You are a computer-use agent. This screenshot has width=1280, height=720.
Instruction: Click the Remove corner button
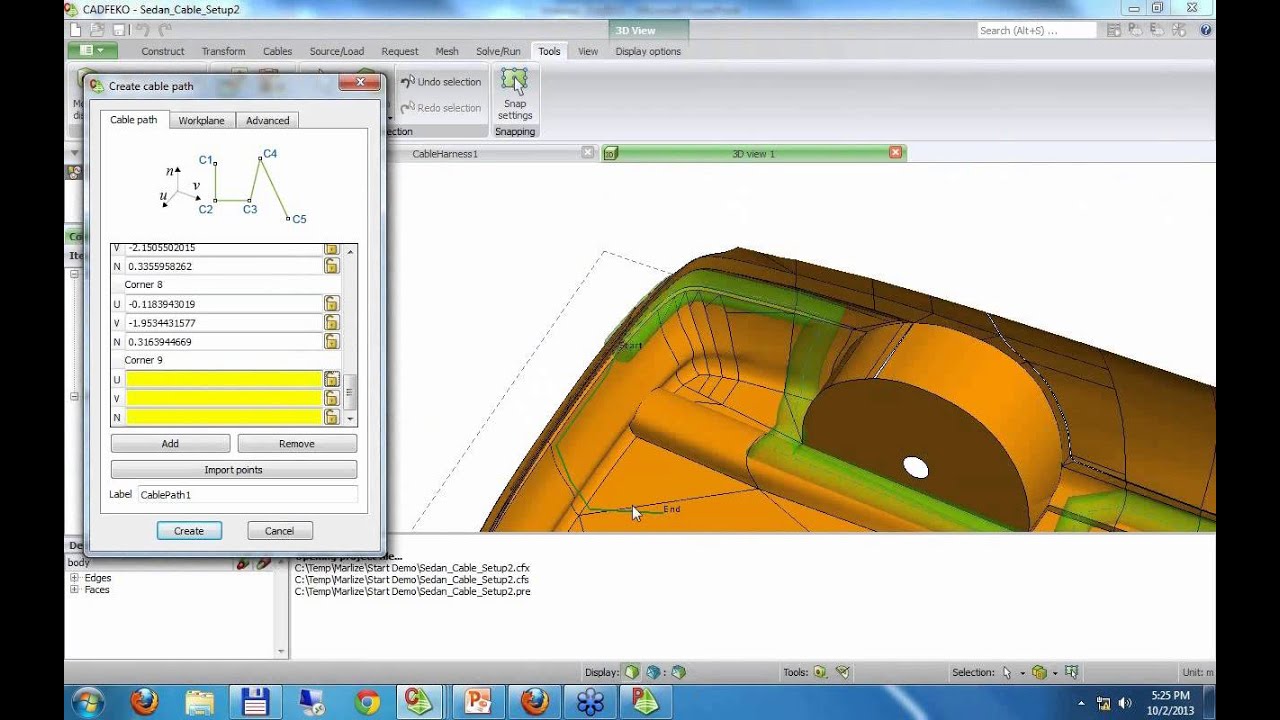297,444
